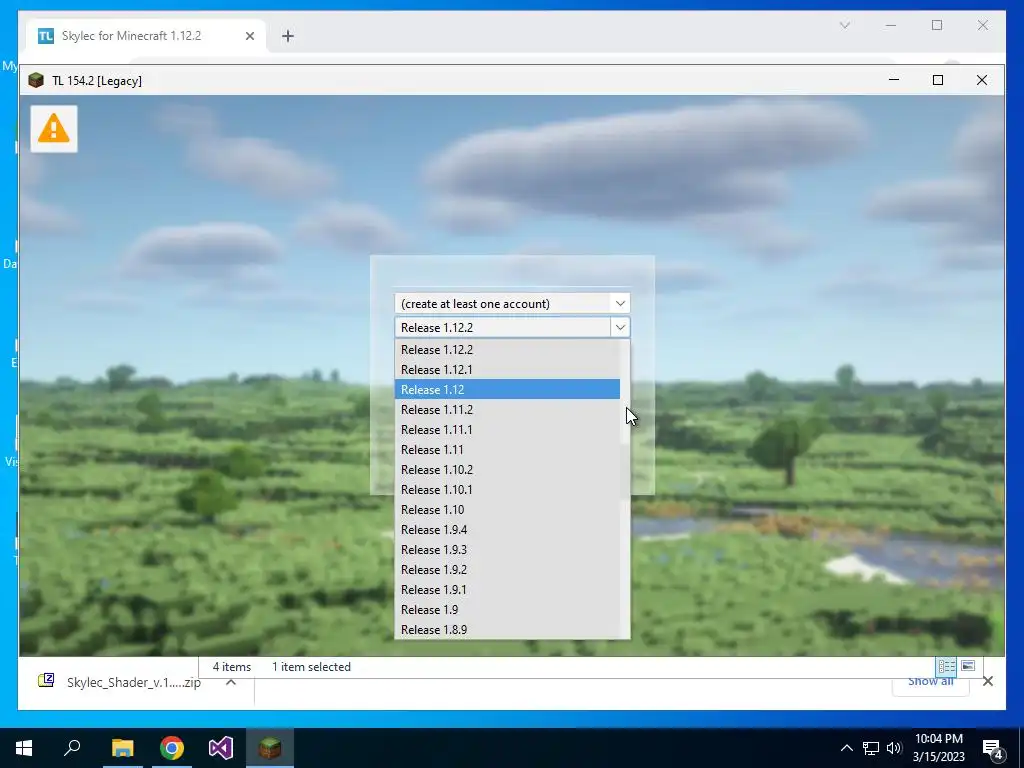The image size is (1024, 768).
Task: Select Release 1.11.2 from version list
Action: (x=507, y=409)
